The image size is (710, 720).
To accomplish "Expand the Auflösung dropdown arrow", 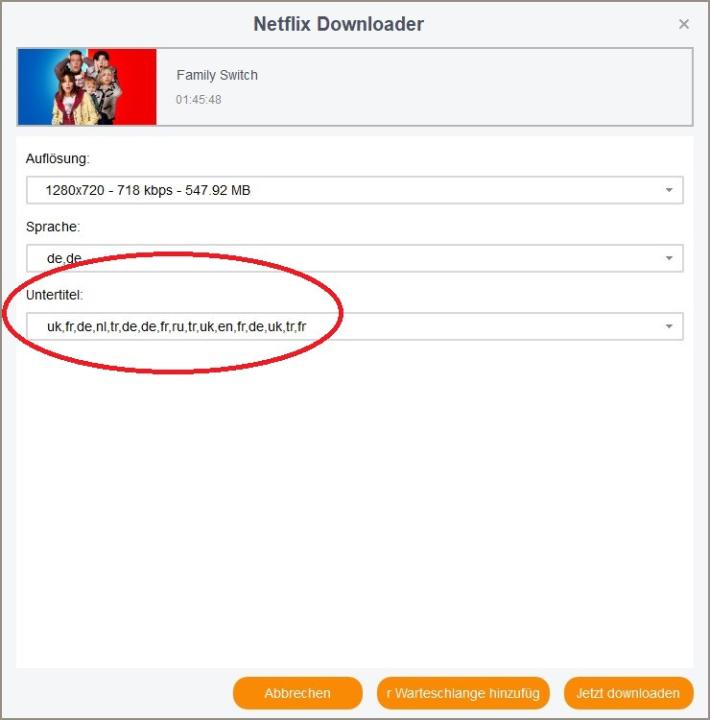I will pyautogui.click(x=669, y=190).
